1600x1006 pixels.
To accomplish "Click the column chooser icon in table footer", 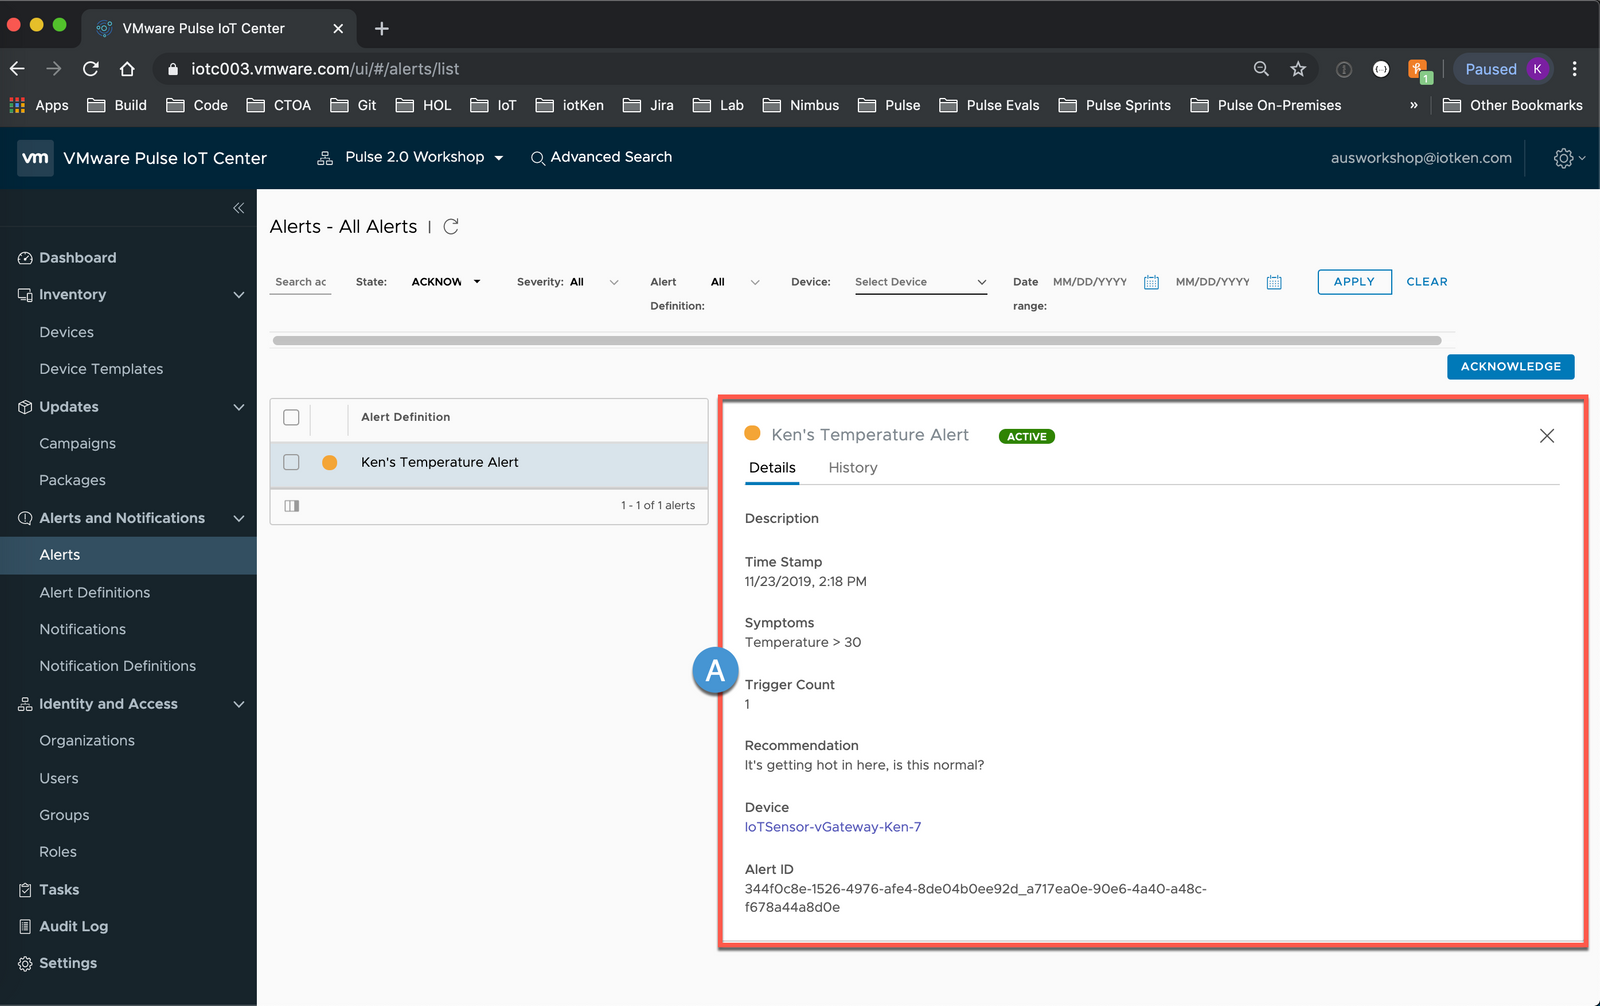I will coord(292,506).
